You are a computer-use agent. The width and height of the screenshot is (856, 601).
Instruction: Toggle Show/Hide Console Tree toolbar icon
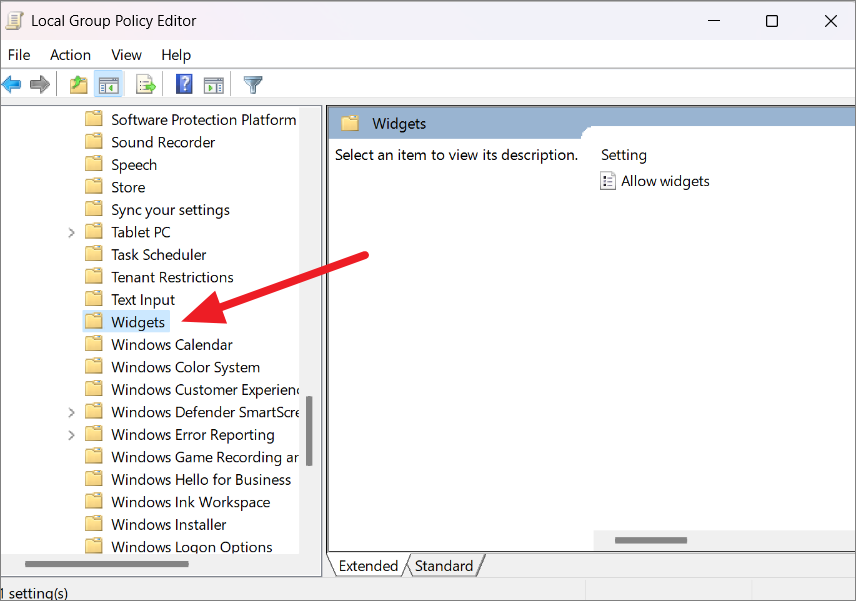click(109, 85)
